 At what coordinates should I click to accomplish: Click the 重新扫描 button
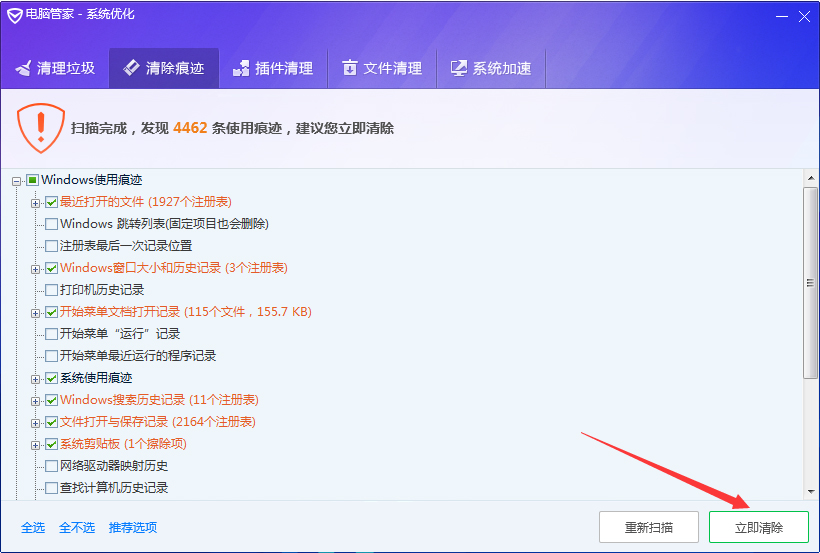click(x=648, y=527)
